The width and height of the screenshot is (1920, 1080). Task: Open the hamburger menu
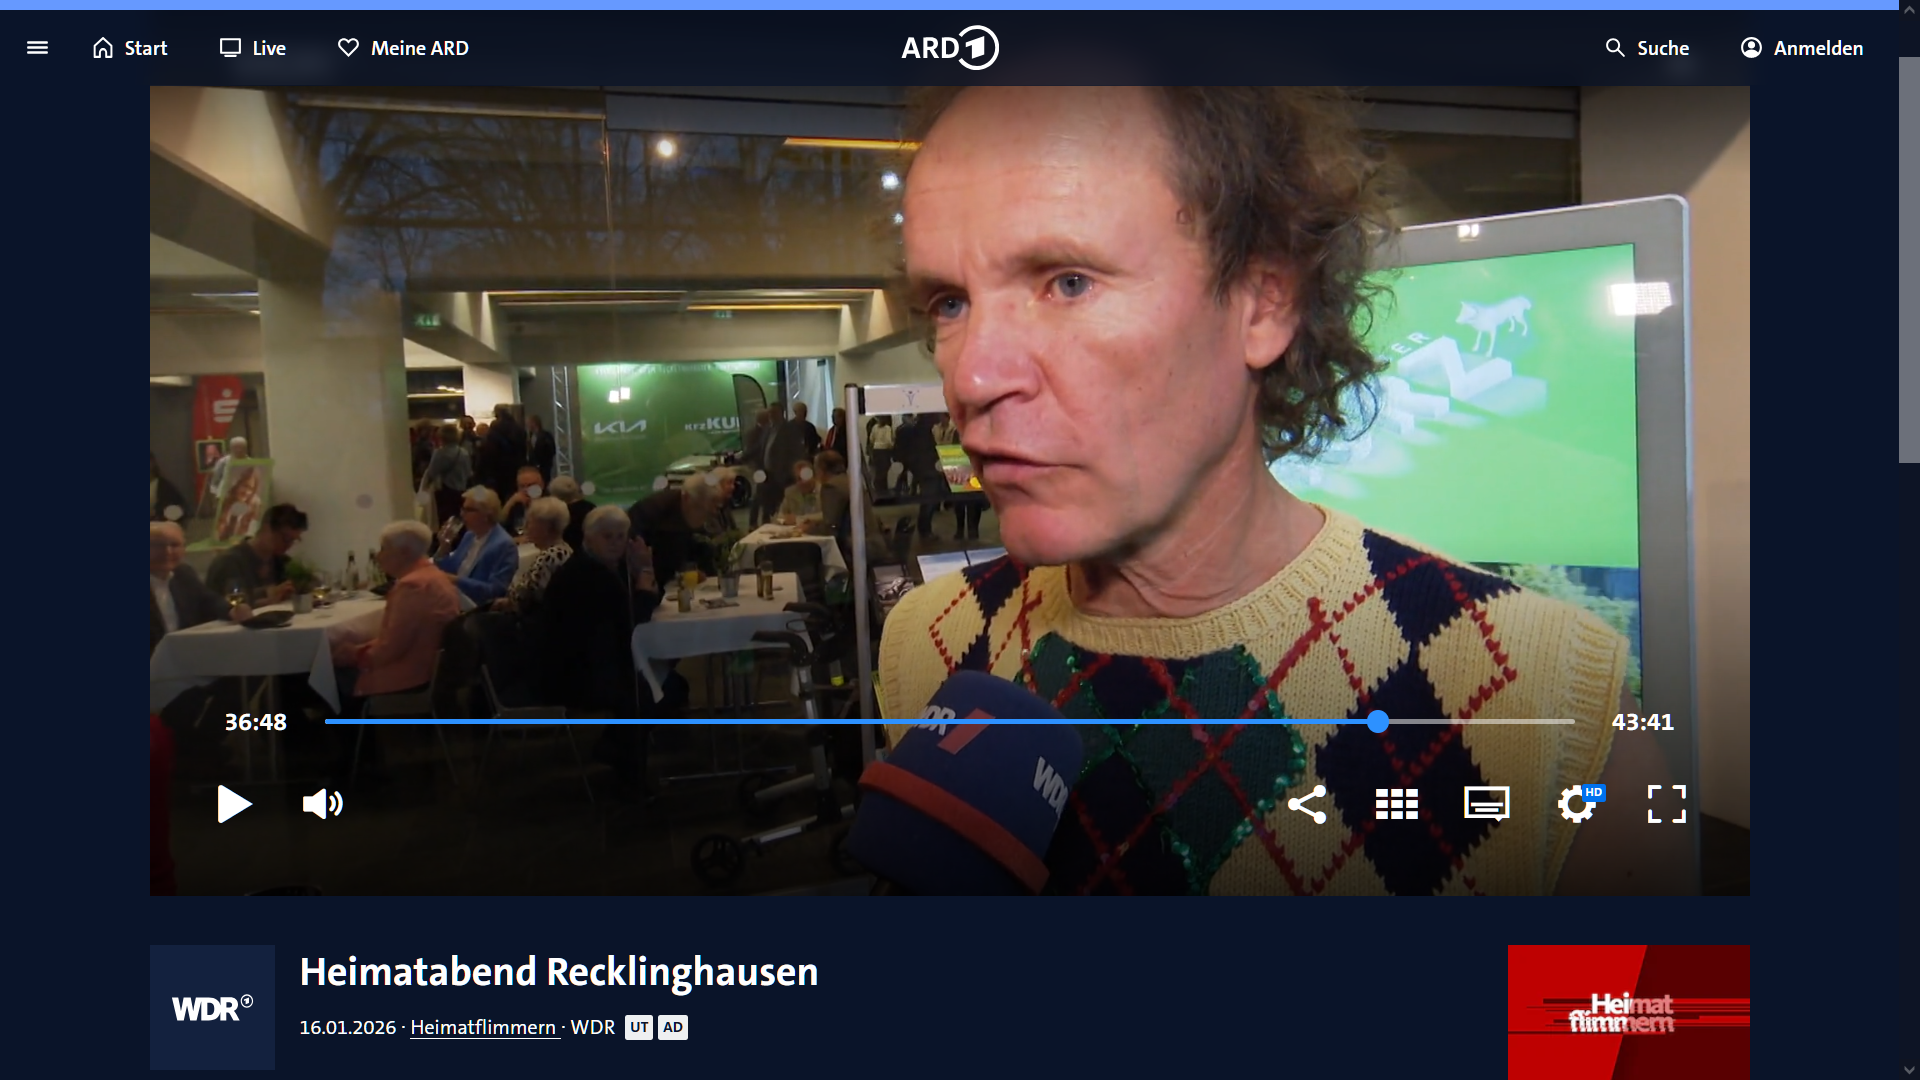tap(37, 48)
